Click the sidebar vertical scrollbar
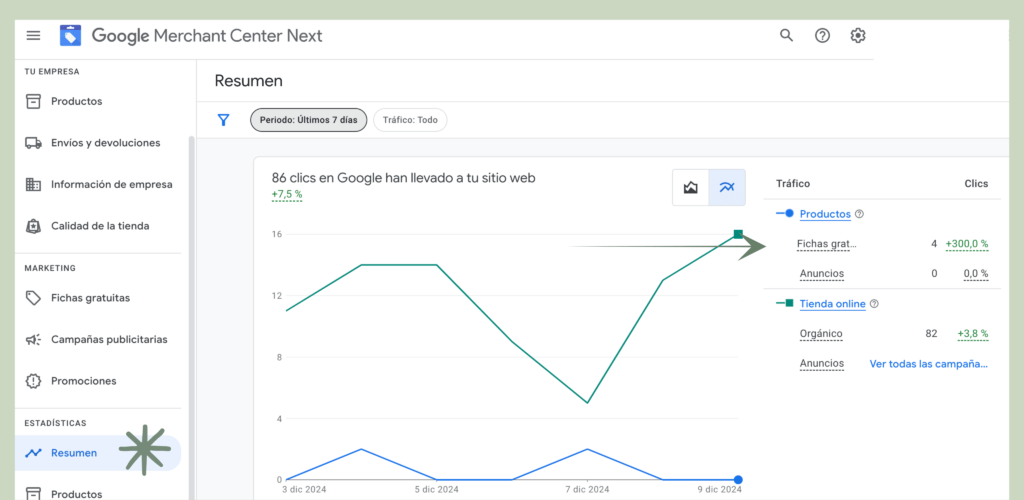This screenshot has height=500, width=1024. pyautogui.click(x=191, y=318)
